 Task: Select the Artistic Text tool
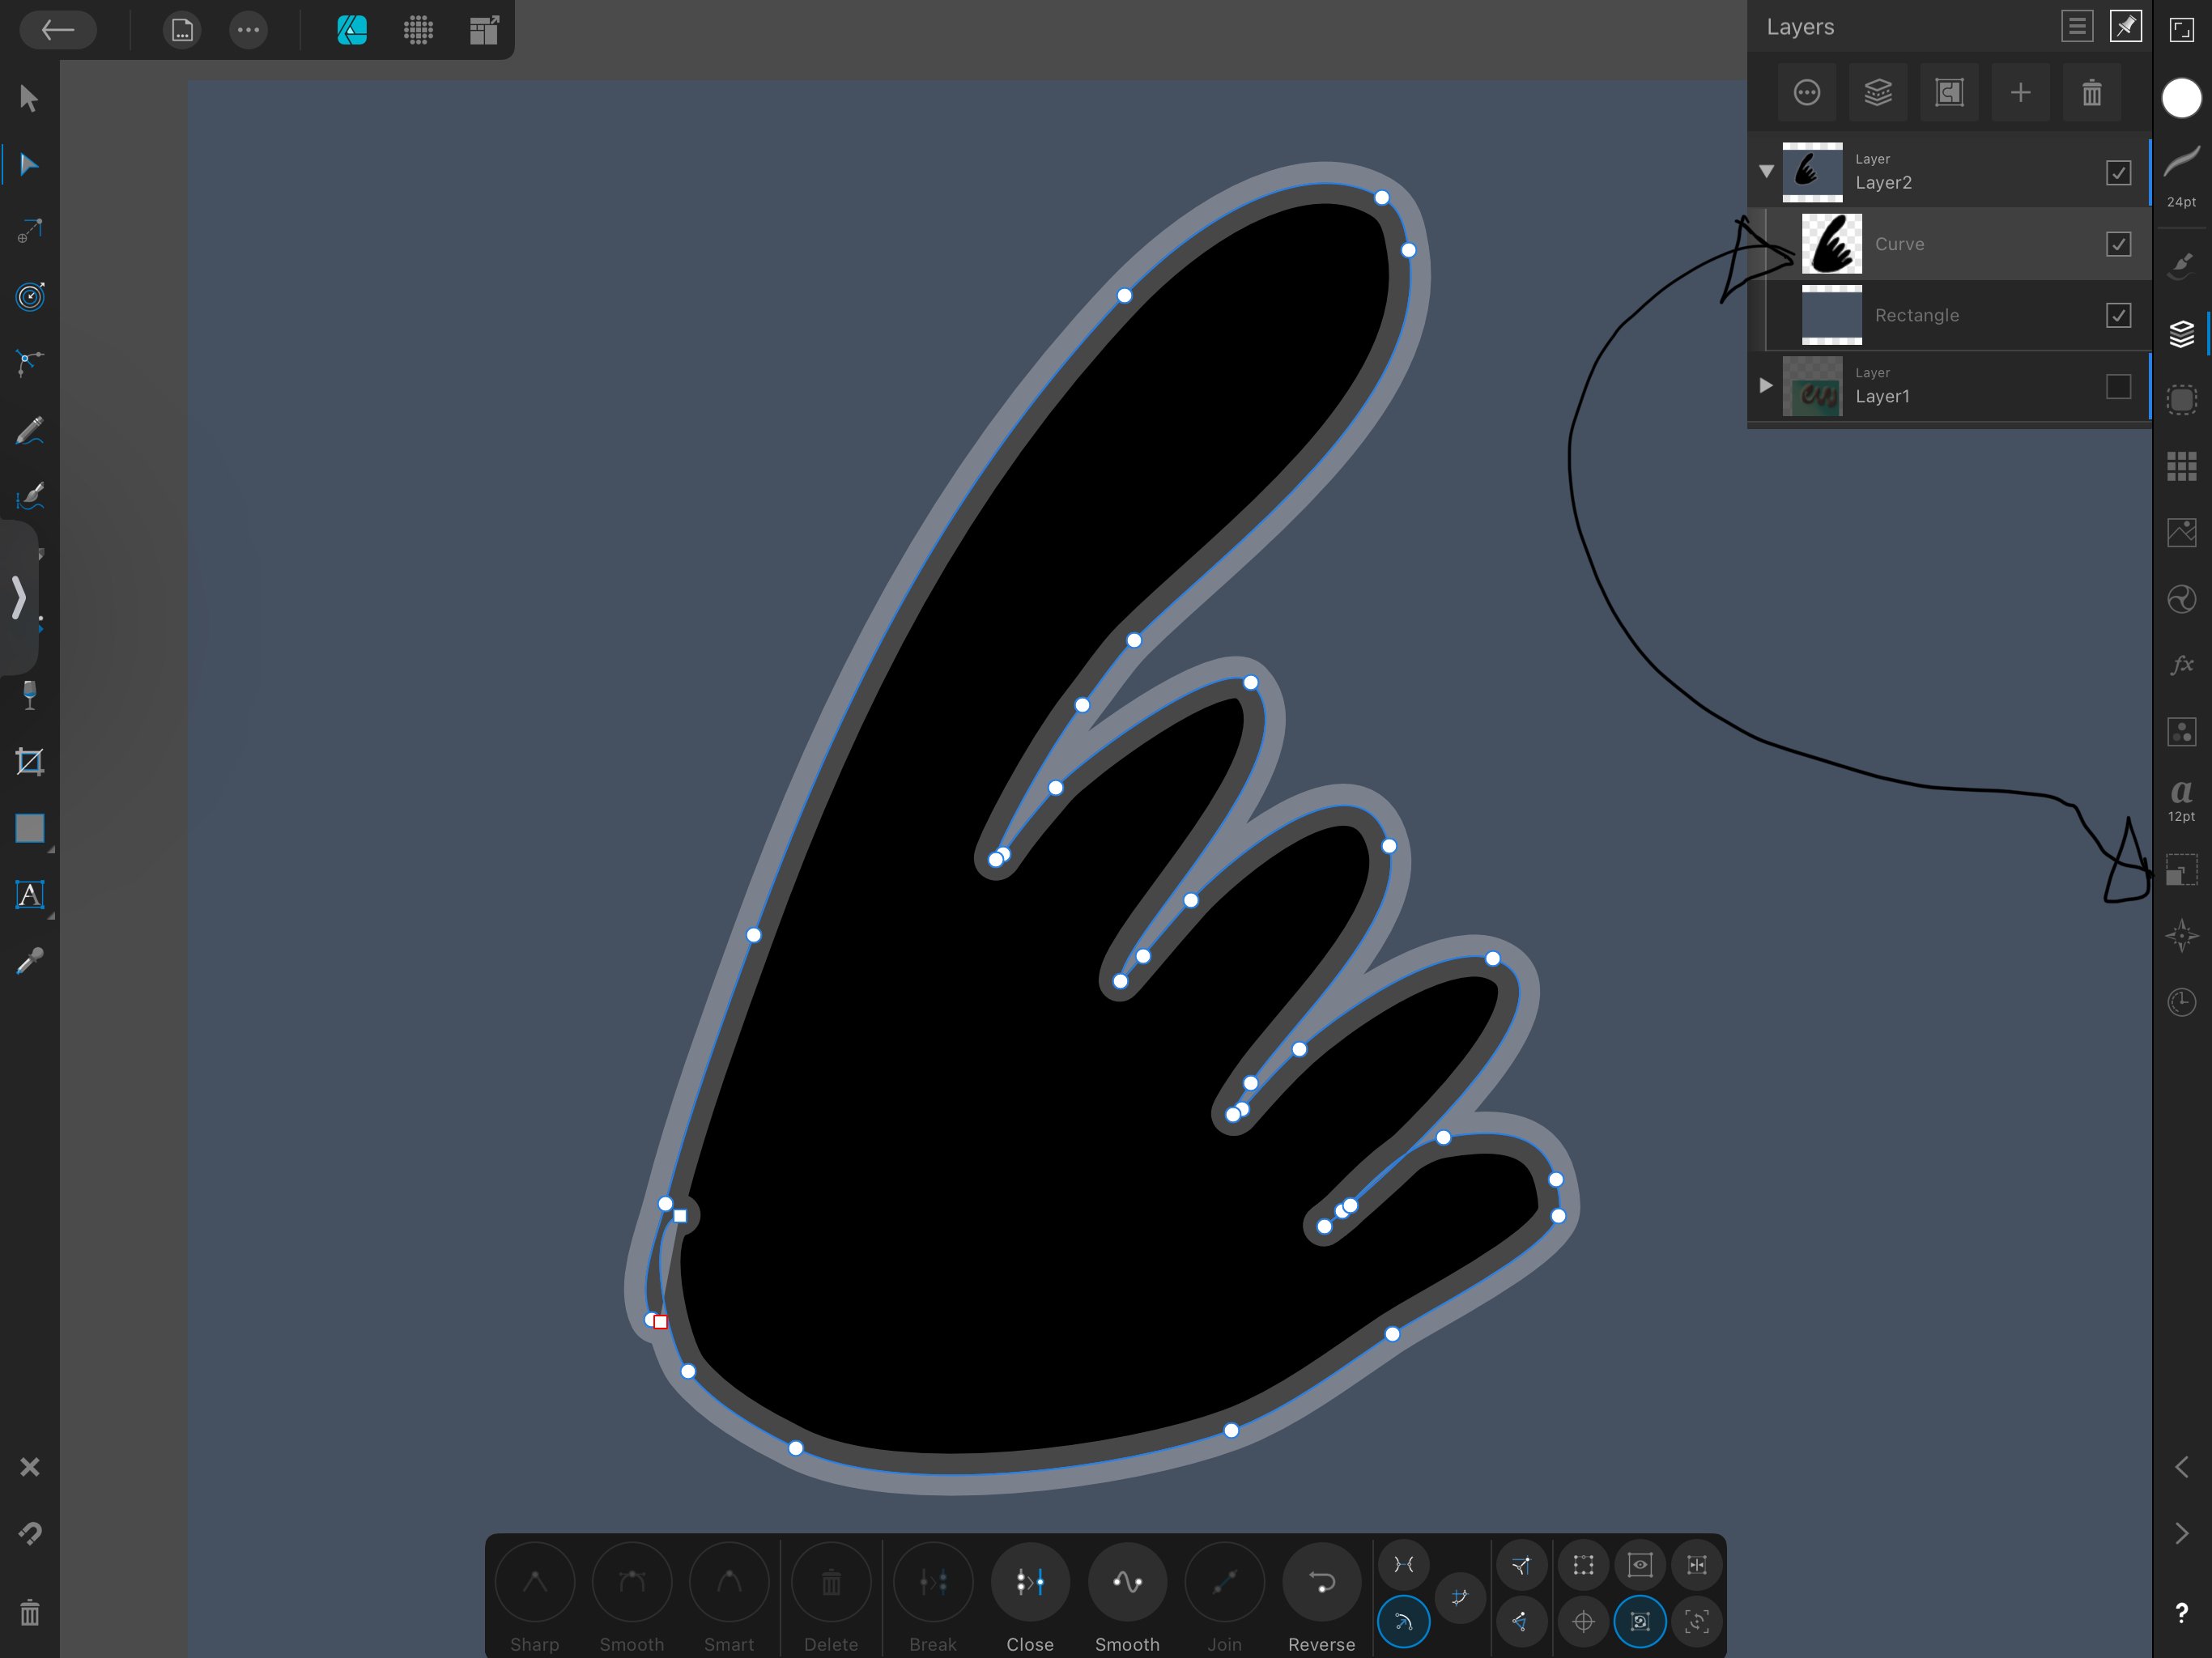coord(30,895)
